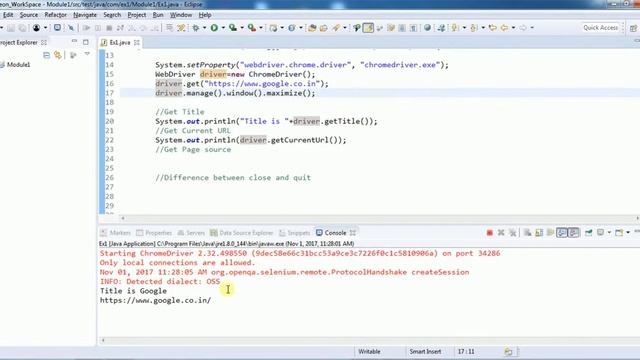Open the Project menu
The image size is (640, 360).
pos(137,15)
